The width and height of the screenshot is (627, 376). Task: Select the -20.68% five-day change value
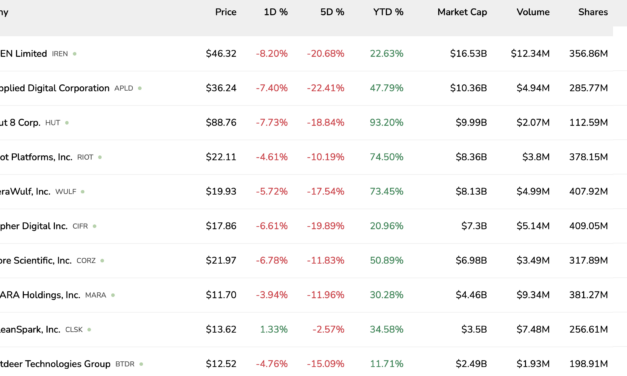tap(325, 54)
